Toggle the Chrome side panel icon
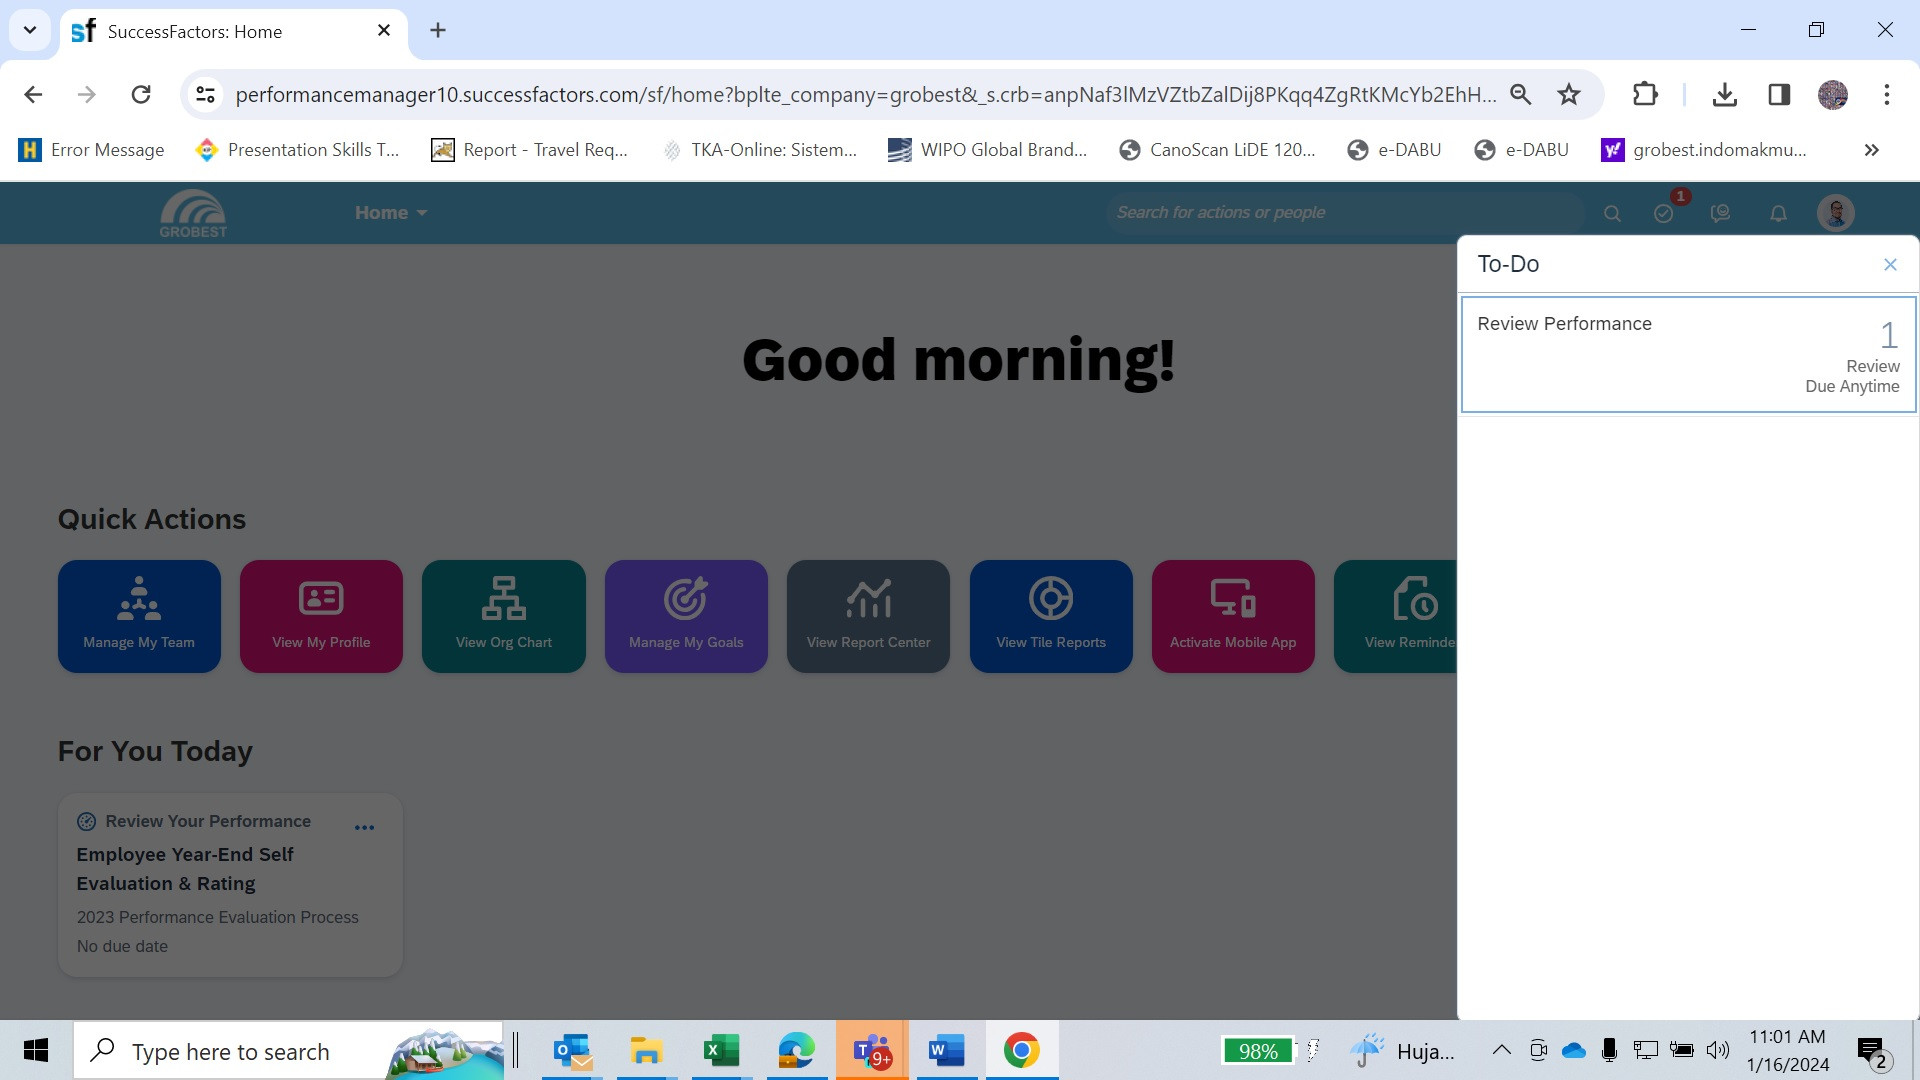The image size is (1920, 1080). (x=1778, y=94)
